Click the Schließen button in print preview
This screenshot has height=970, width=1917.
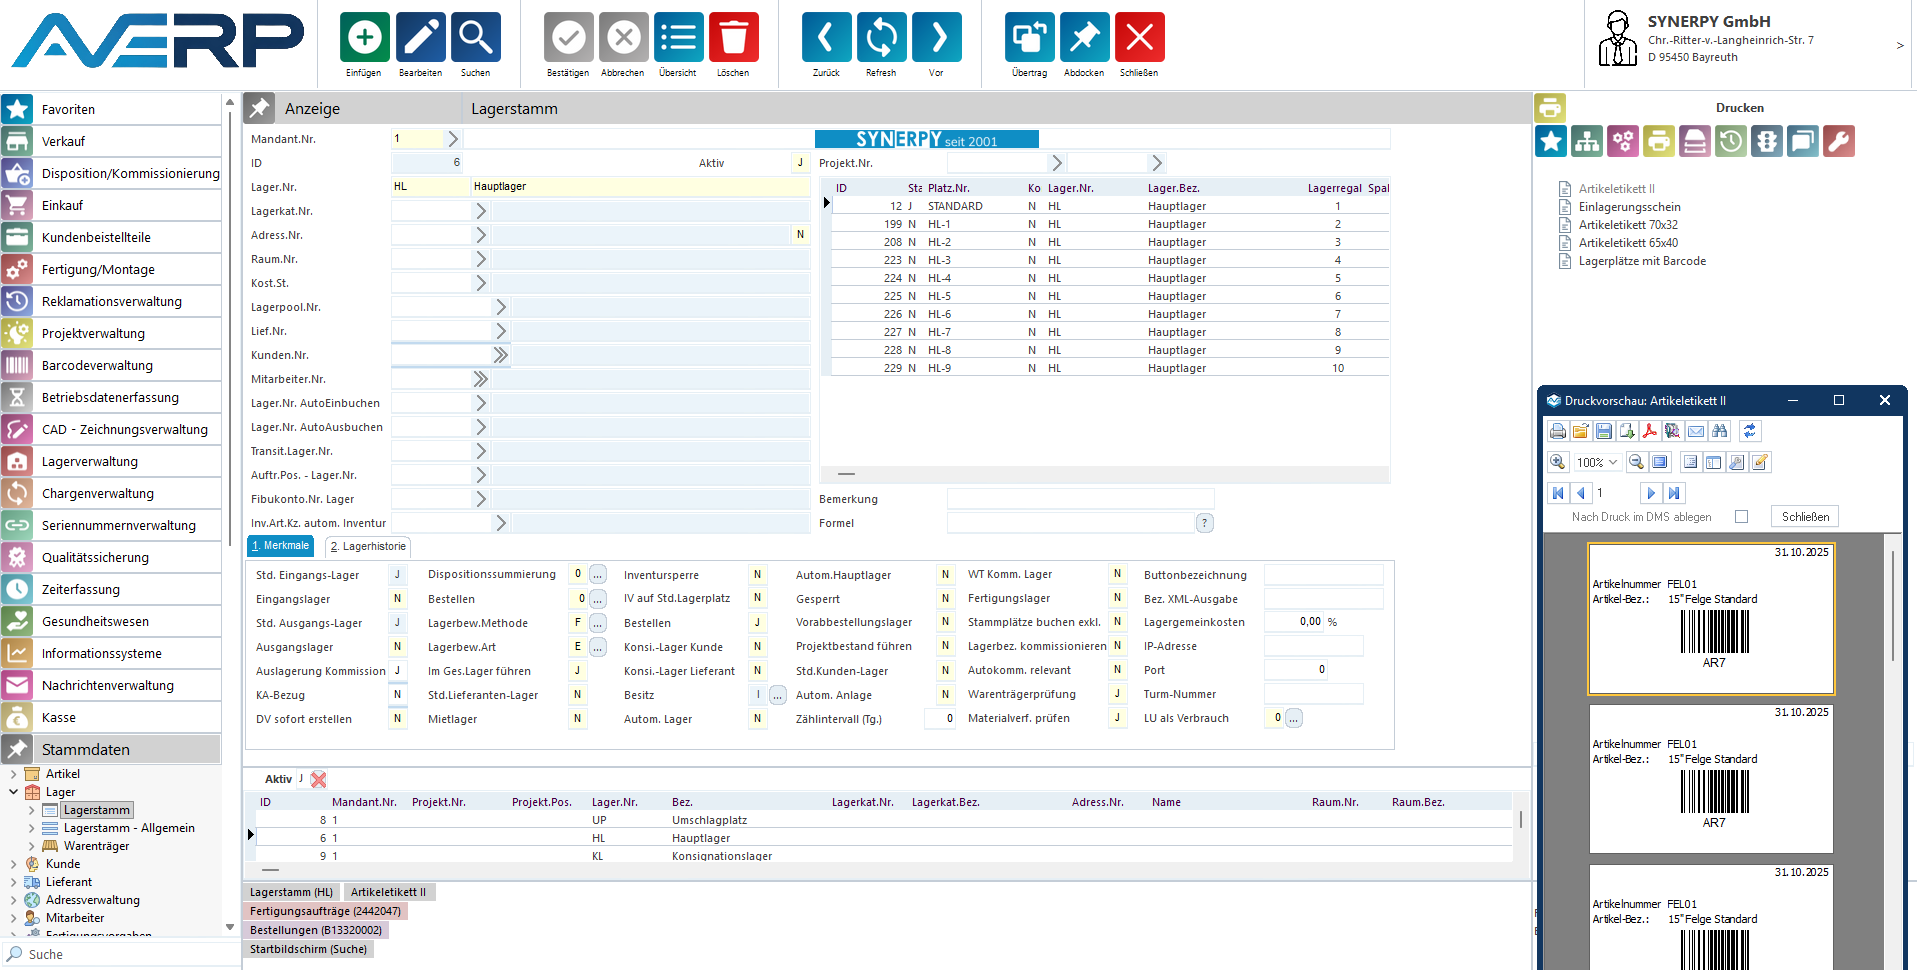(x=1805, y=517)
